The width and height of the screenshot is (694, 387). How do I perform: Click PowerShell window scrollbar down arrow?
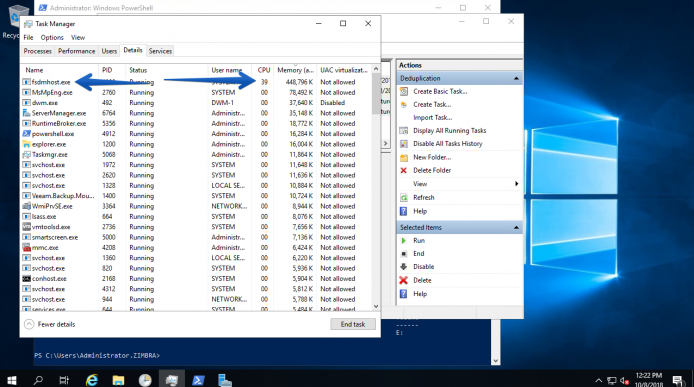click(x=496, y=361)
